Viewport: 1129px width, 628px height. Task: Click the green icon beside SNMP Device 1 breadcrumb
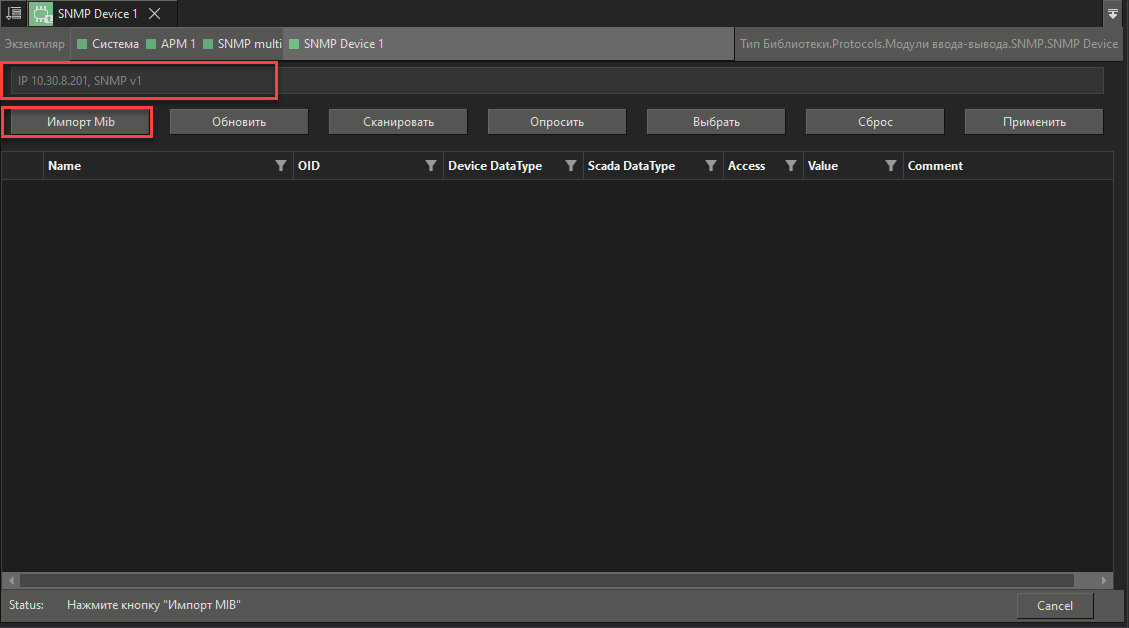coord(293,44)
